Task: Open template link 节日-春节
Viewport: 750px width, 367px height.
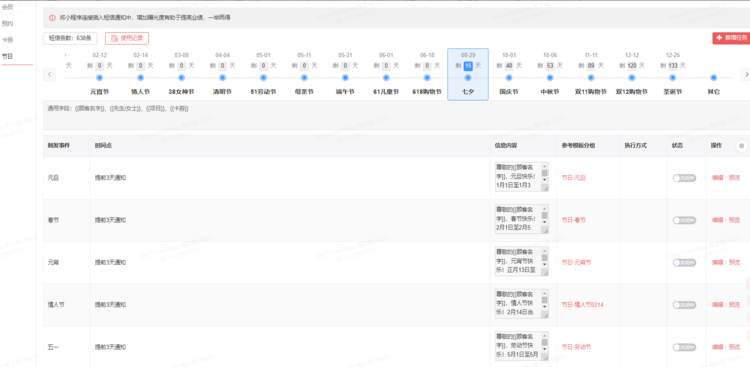Action: 574,220
